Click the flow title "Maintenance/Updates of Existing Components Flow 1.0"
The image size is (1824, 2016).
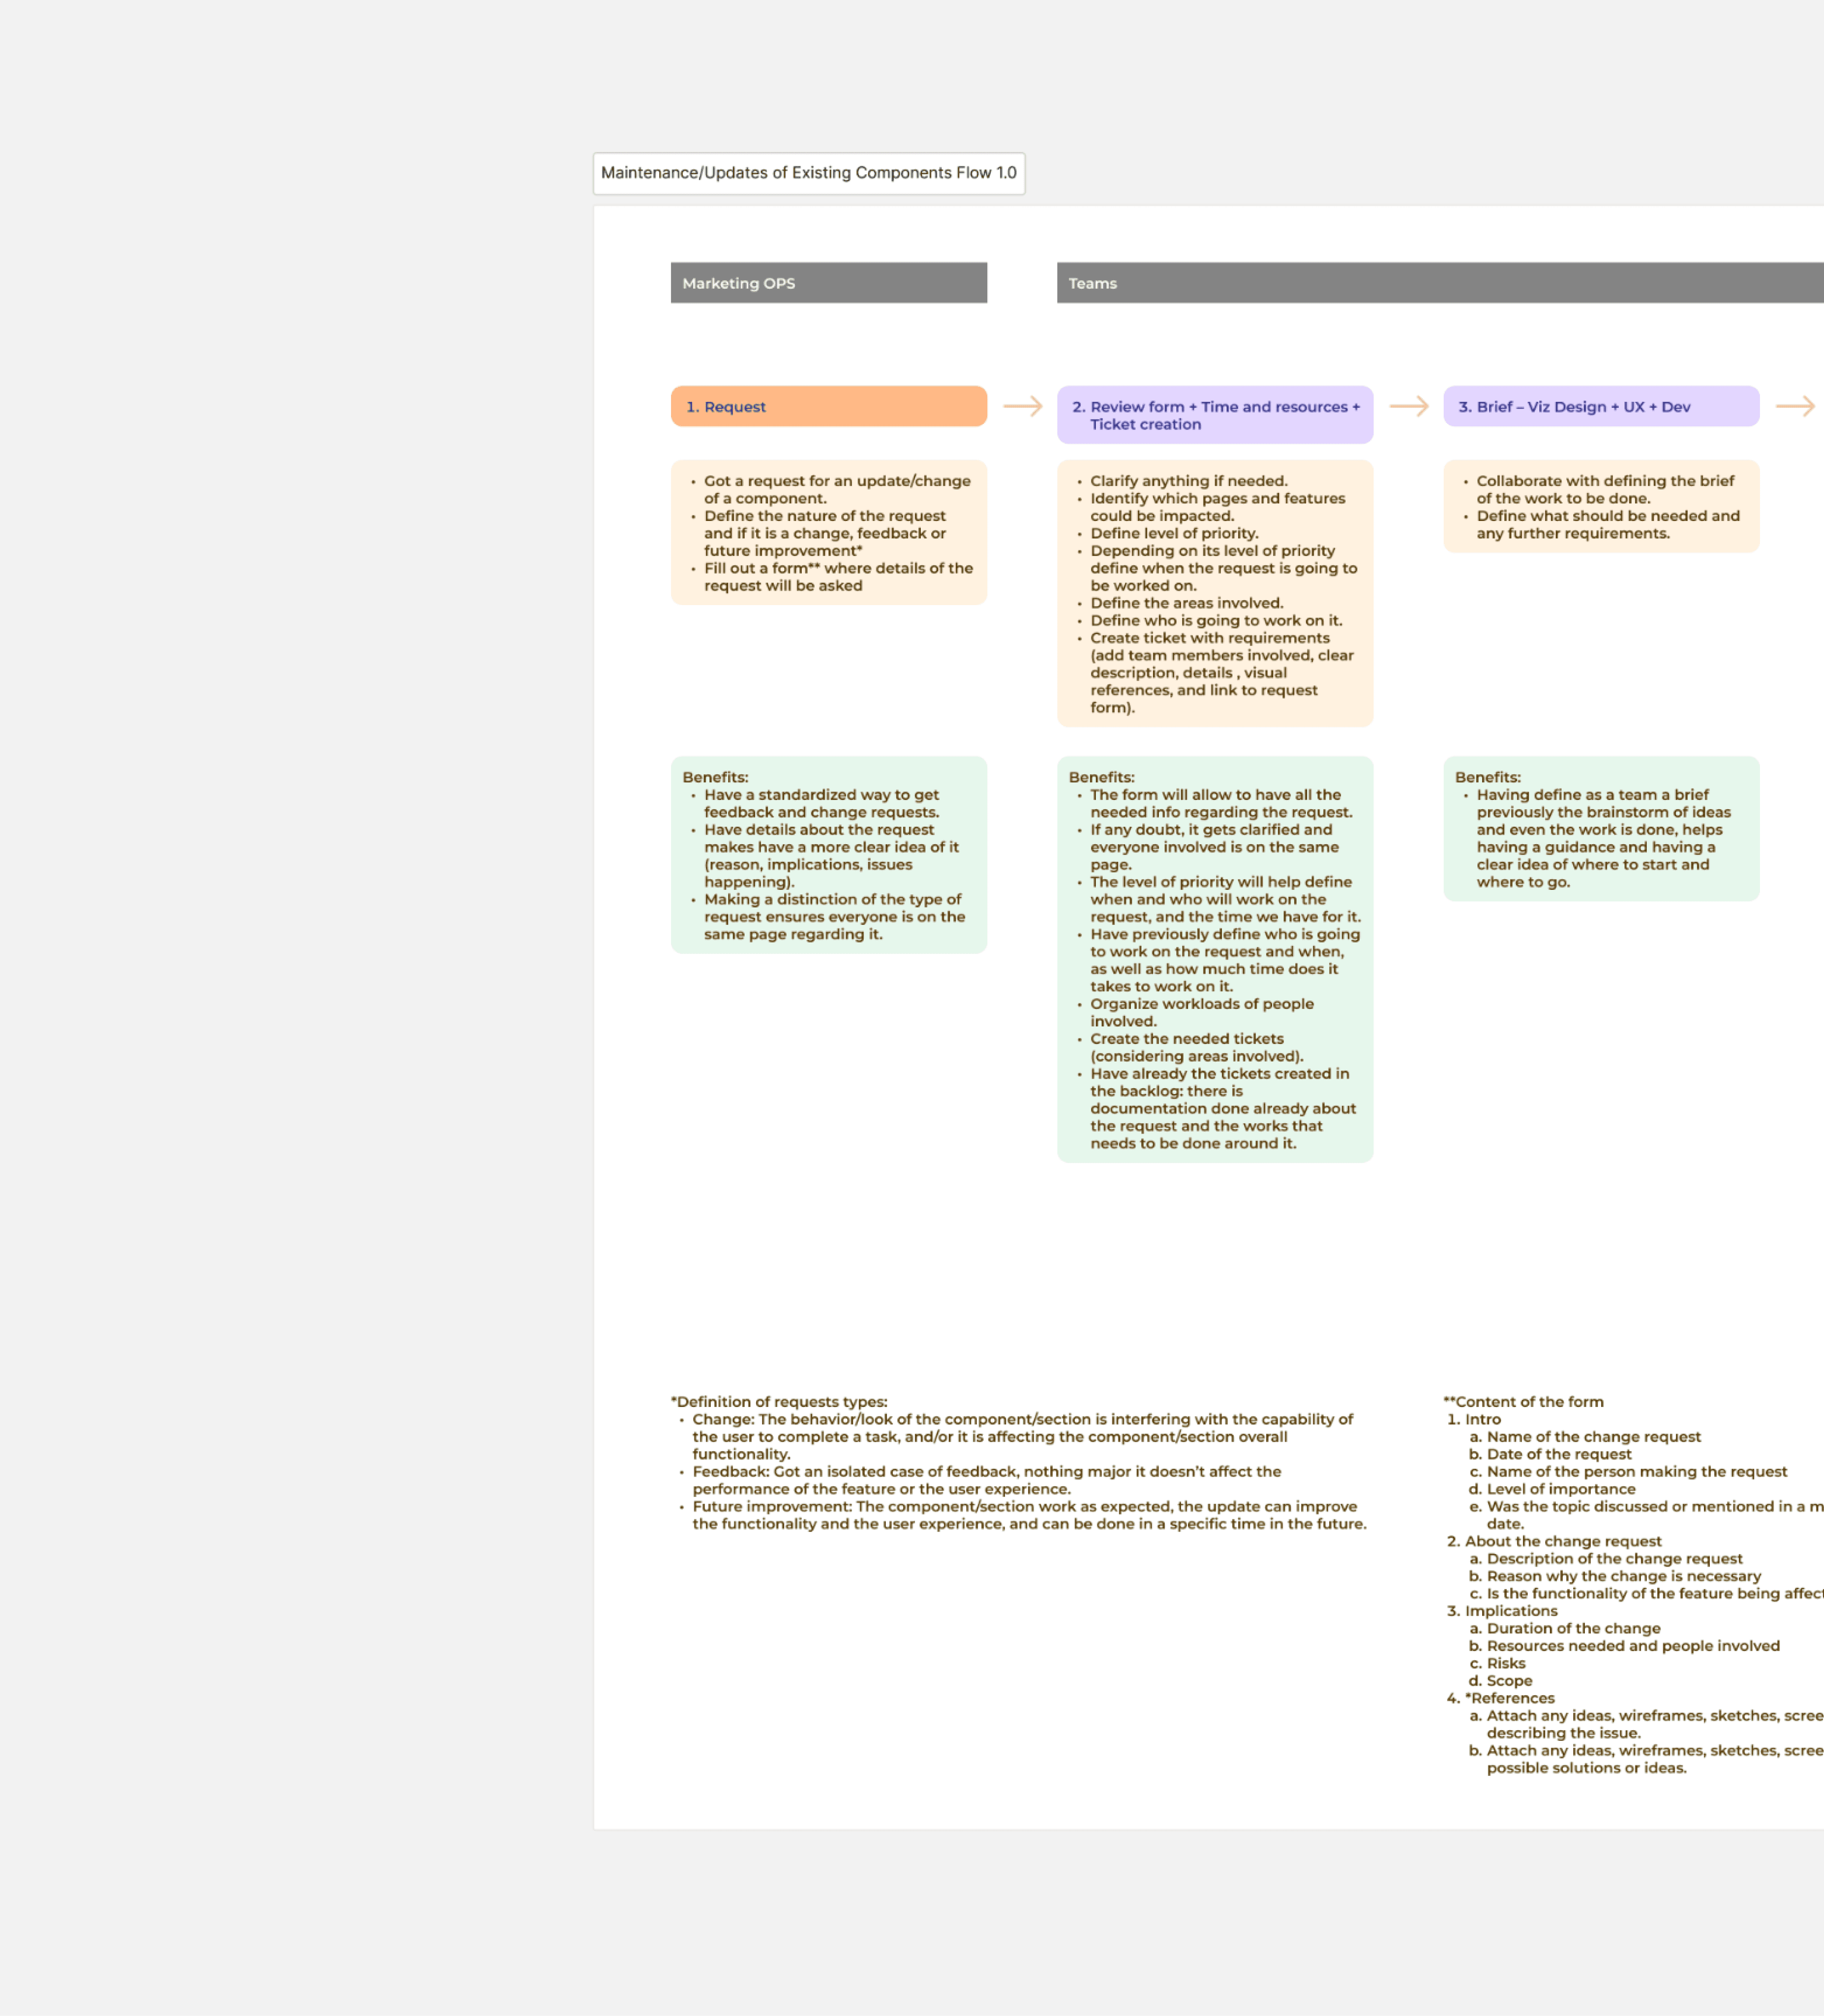tap(809, 172)
